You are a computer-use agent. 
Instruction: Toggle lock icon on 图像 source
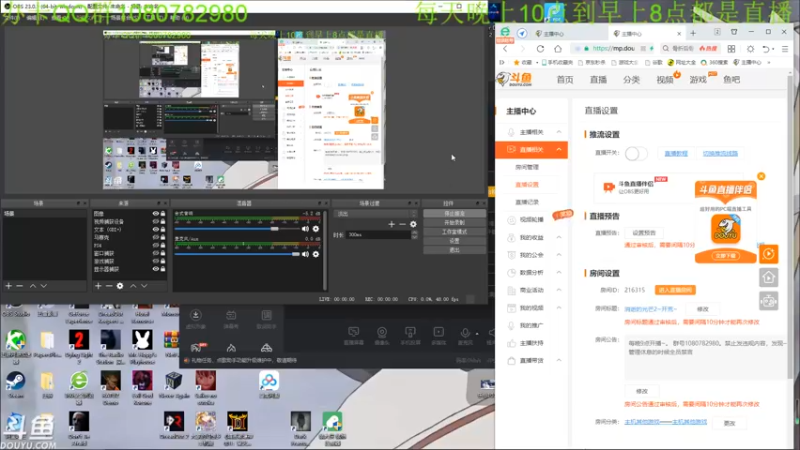point(163,214)
